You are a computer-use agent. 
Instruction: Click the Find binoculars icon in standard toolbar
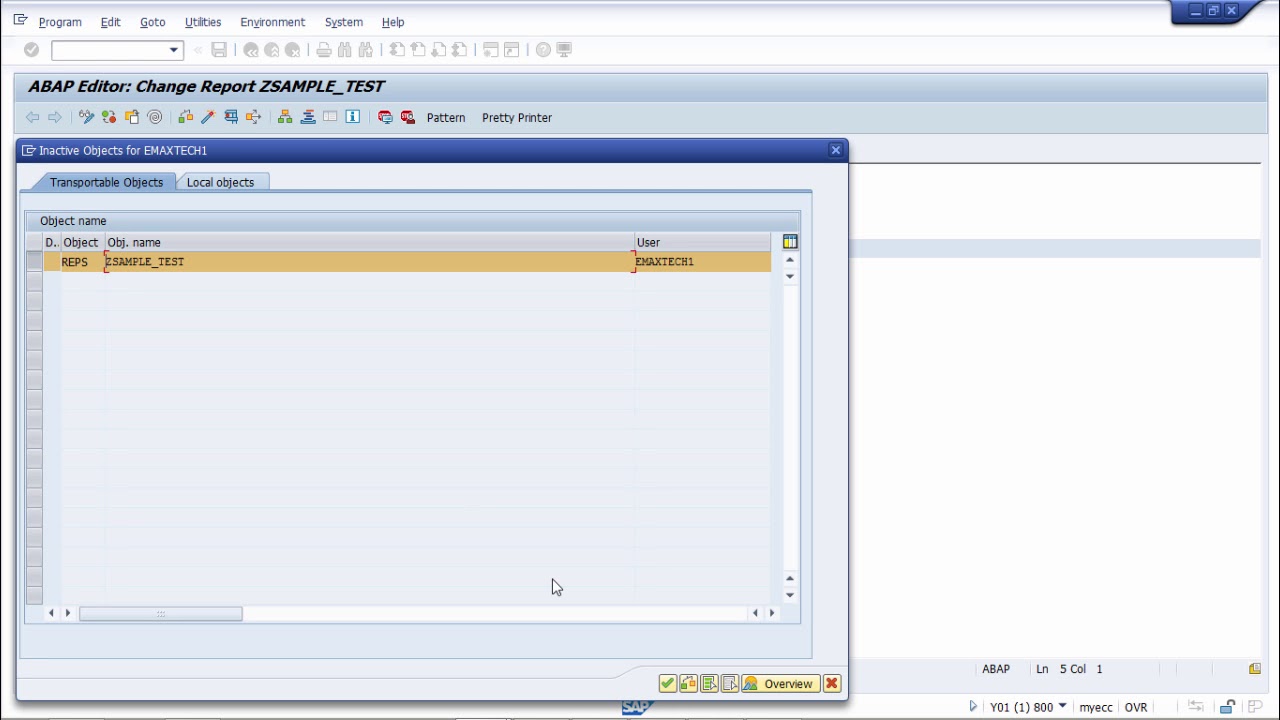tap(345, 50)
